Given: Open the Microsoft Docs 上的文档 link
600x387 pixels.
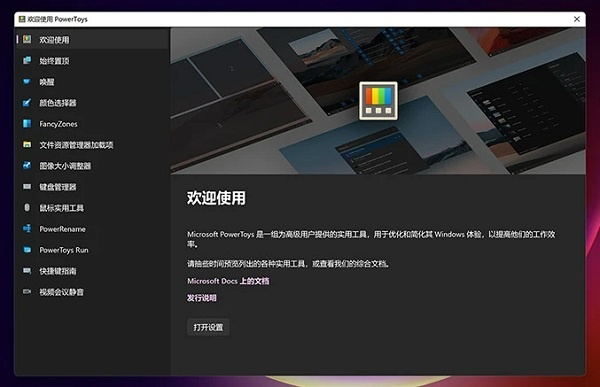Looking at the screenshot, I should (x=228, y=281).
